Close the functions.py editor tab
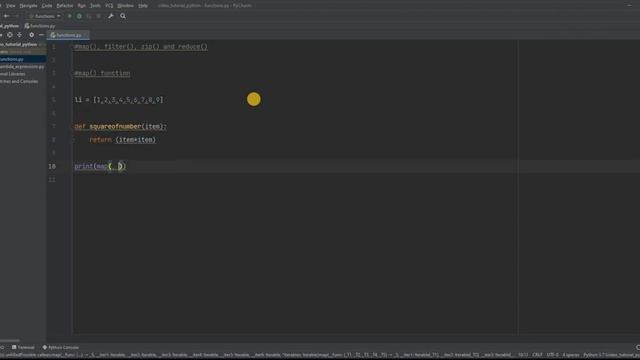Viewport: 640px width, 360px height. tap(86, 36)
